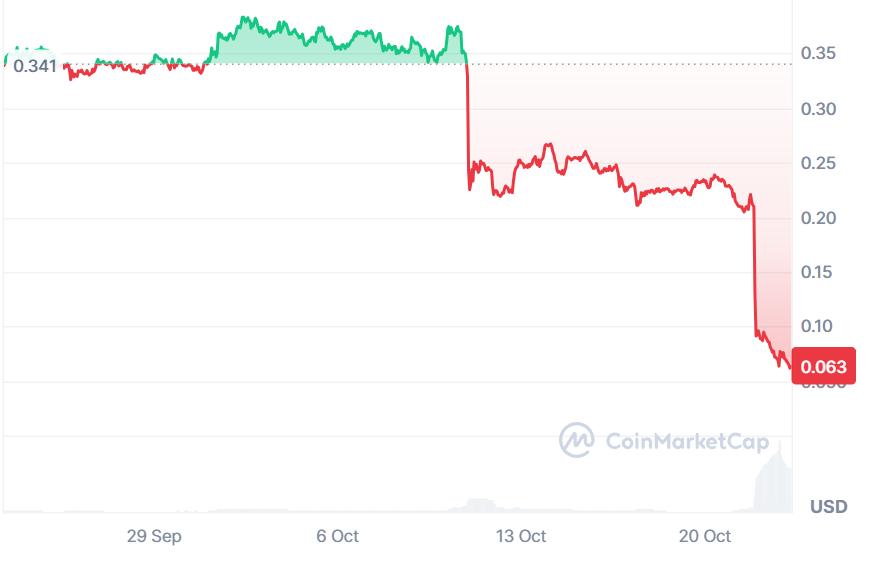Select the 13 Oct date label

tap(521, 536)
